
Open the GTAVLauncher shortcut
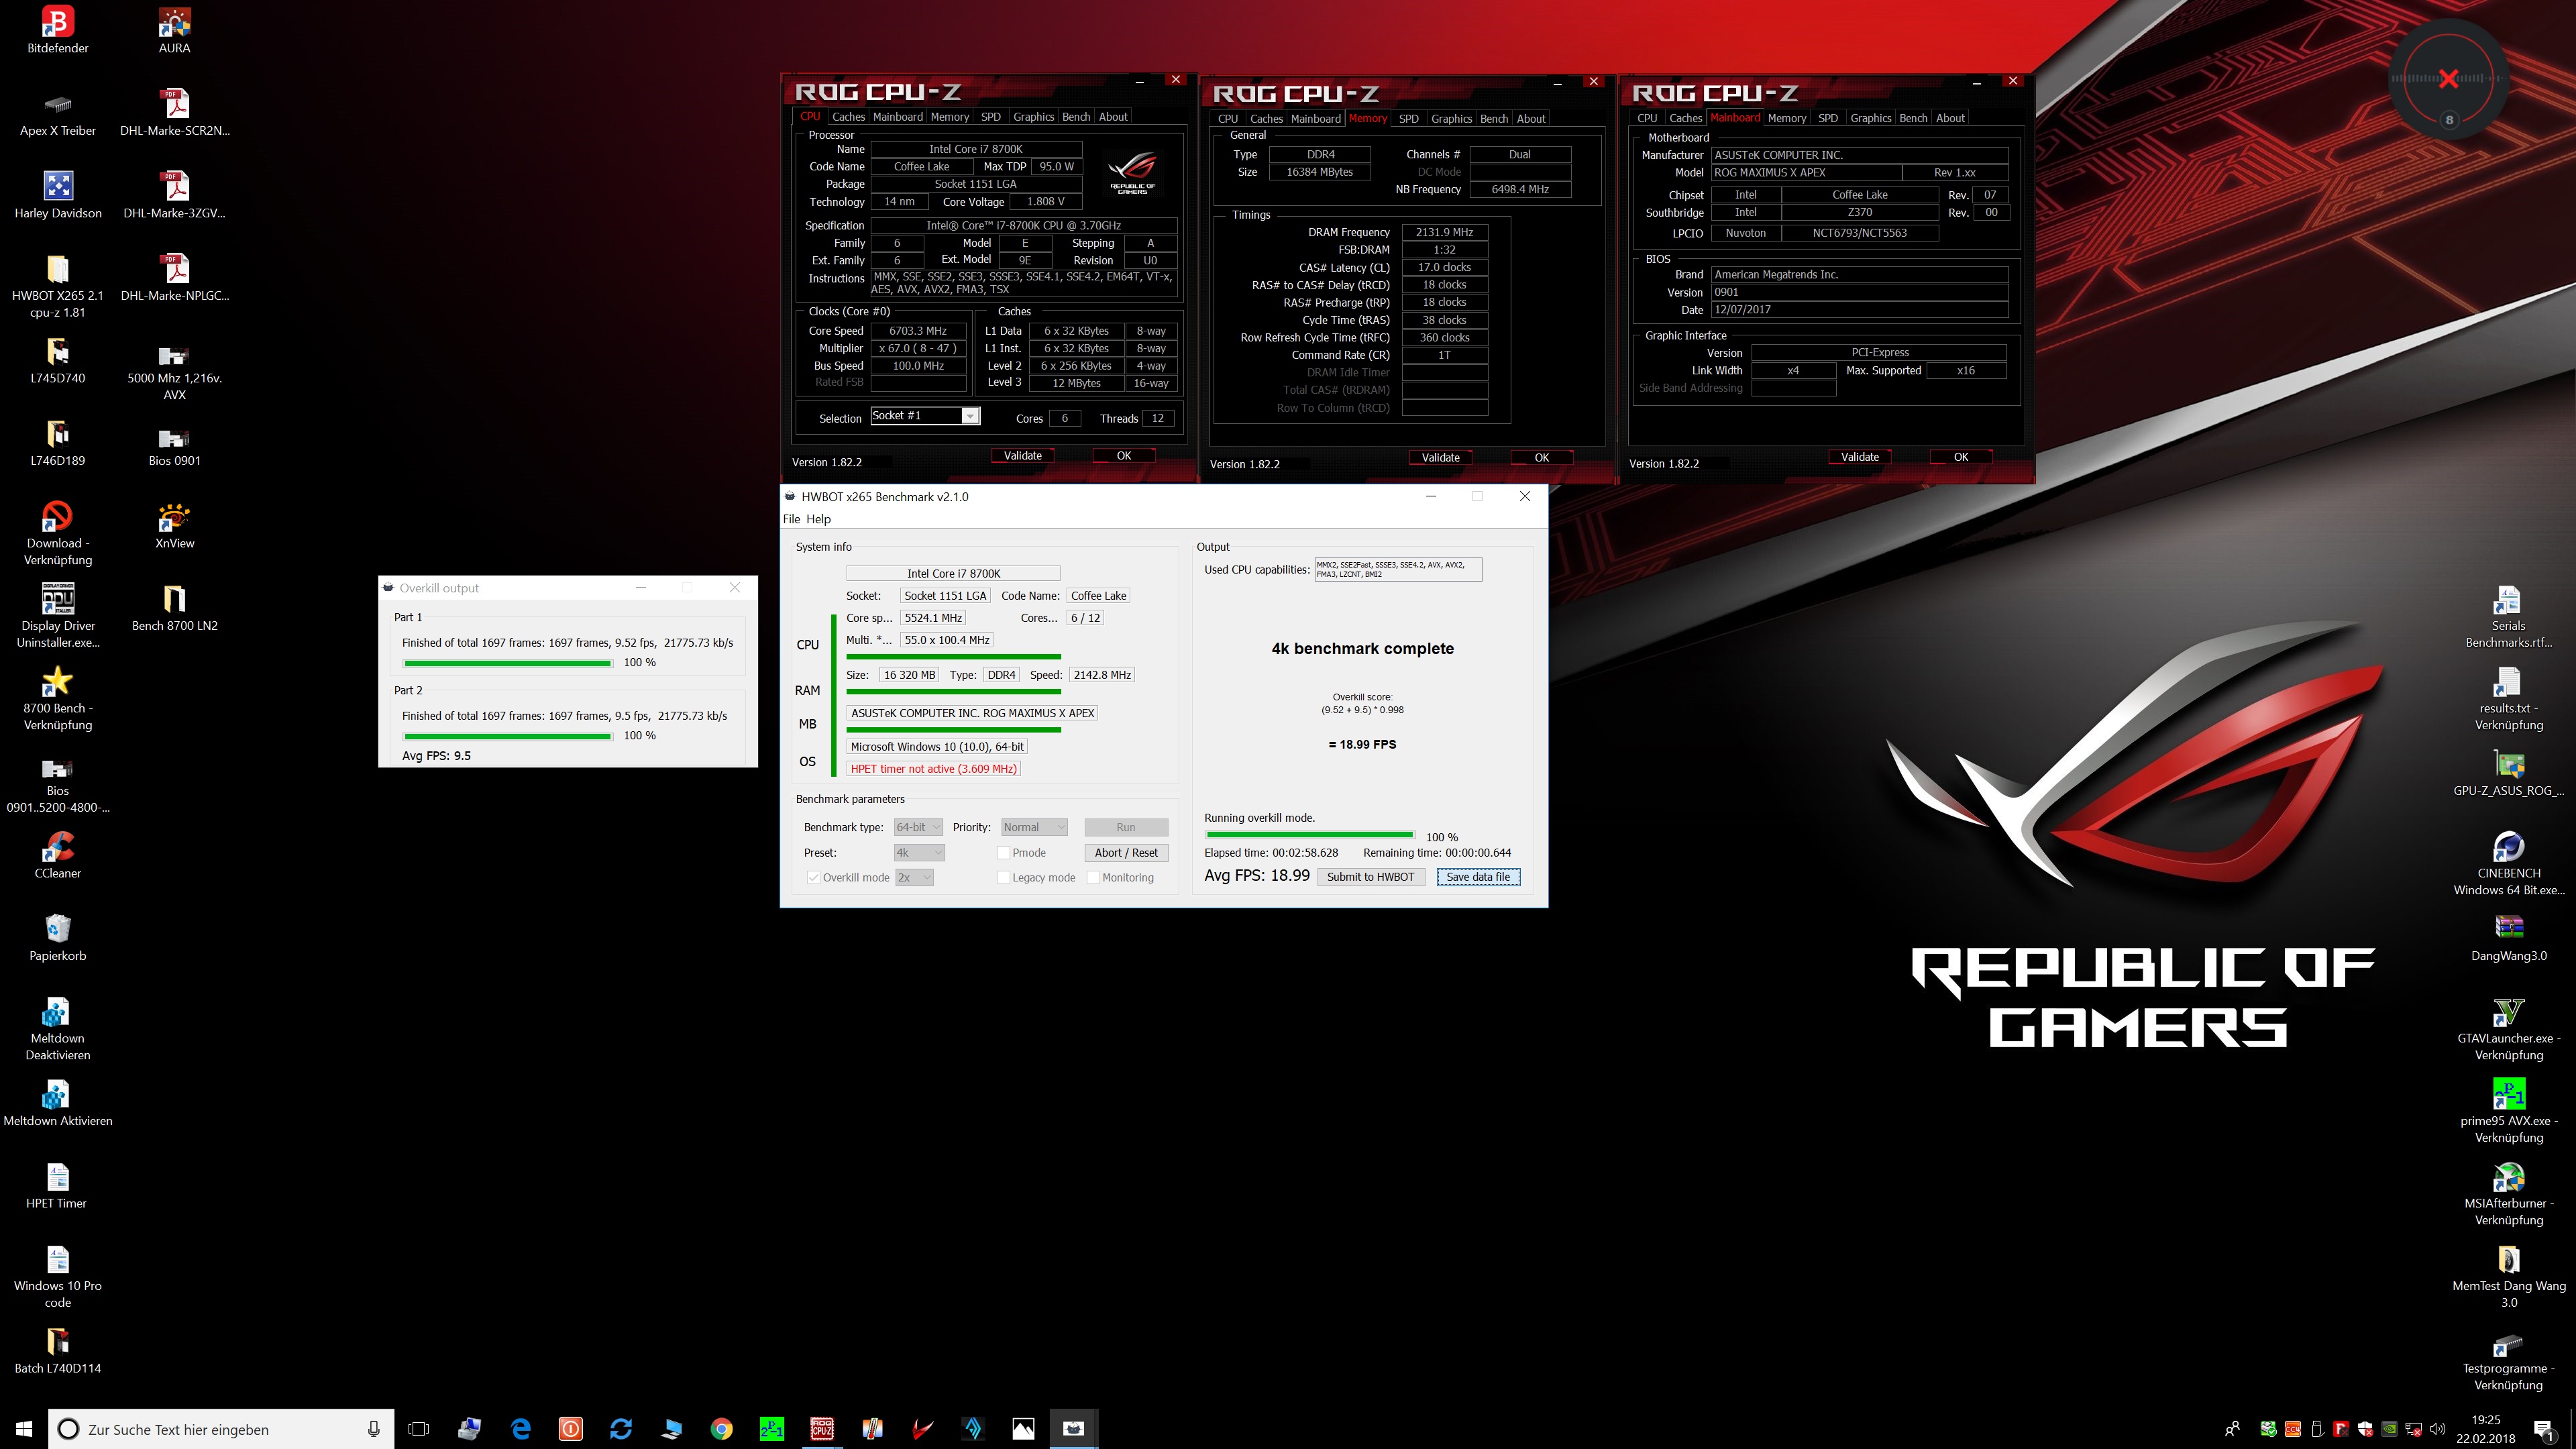pyautogui.click(x=2508, y=1029)
